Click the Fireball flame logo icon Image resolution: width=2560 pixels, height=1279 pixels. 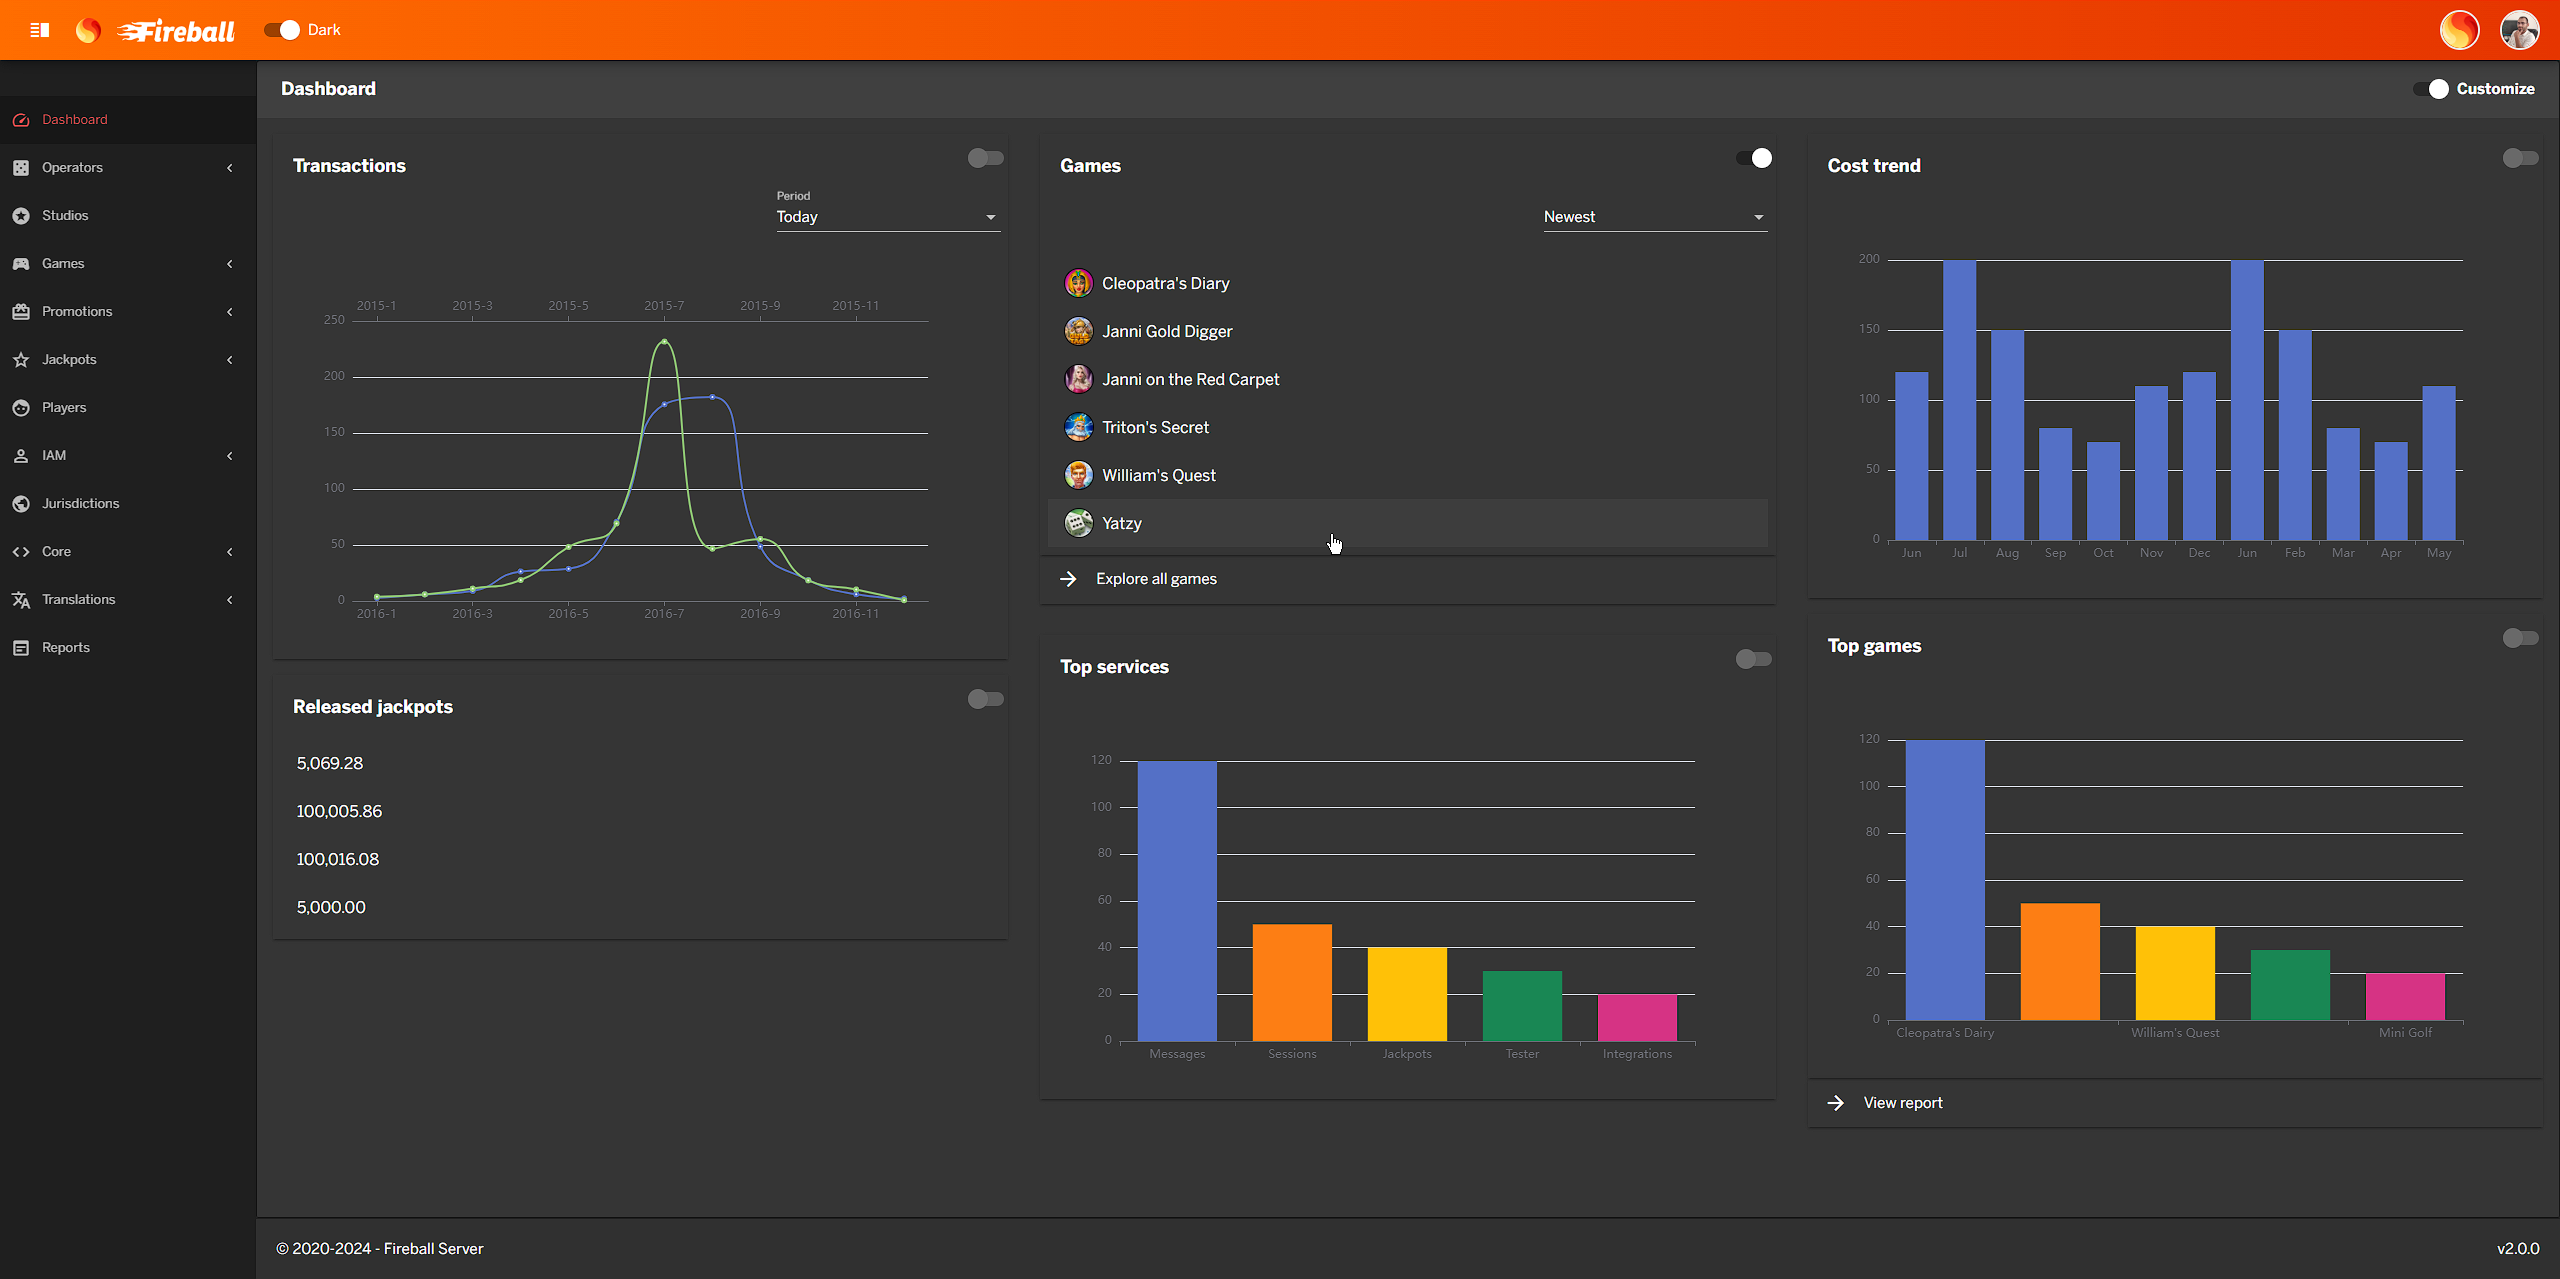click(x=88, y=30)
